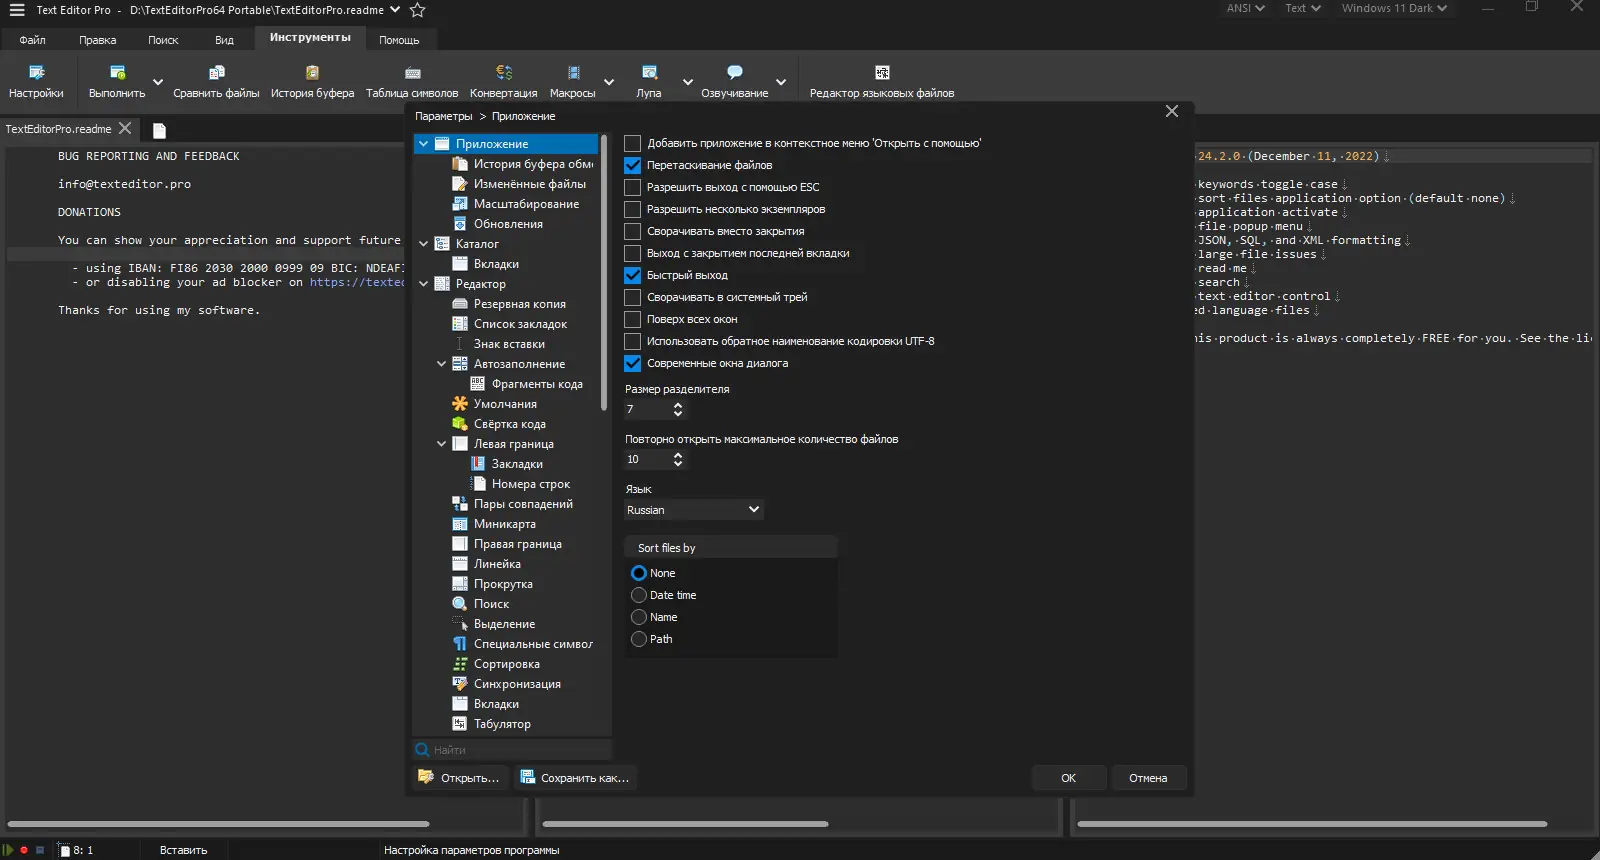Open the Файл menu tab
Image resolution: width=1600 pixels, height=860 pixels.
[33, 40]
